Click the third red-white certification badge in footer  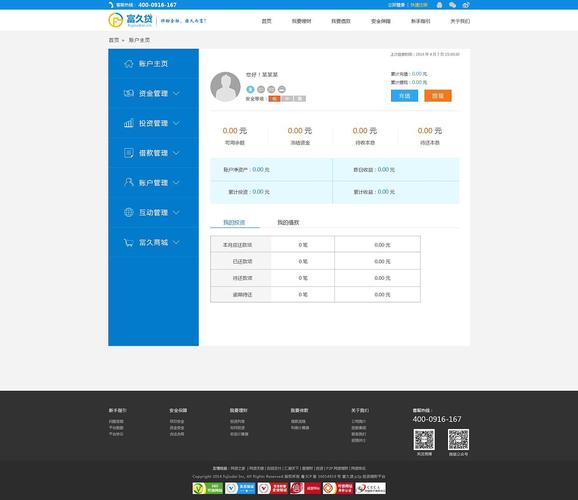273,488
